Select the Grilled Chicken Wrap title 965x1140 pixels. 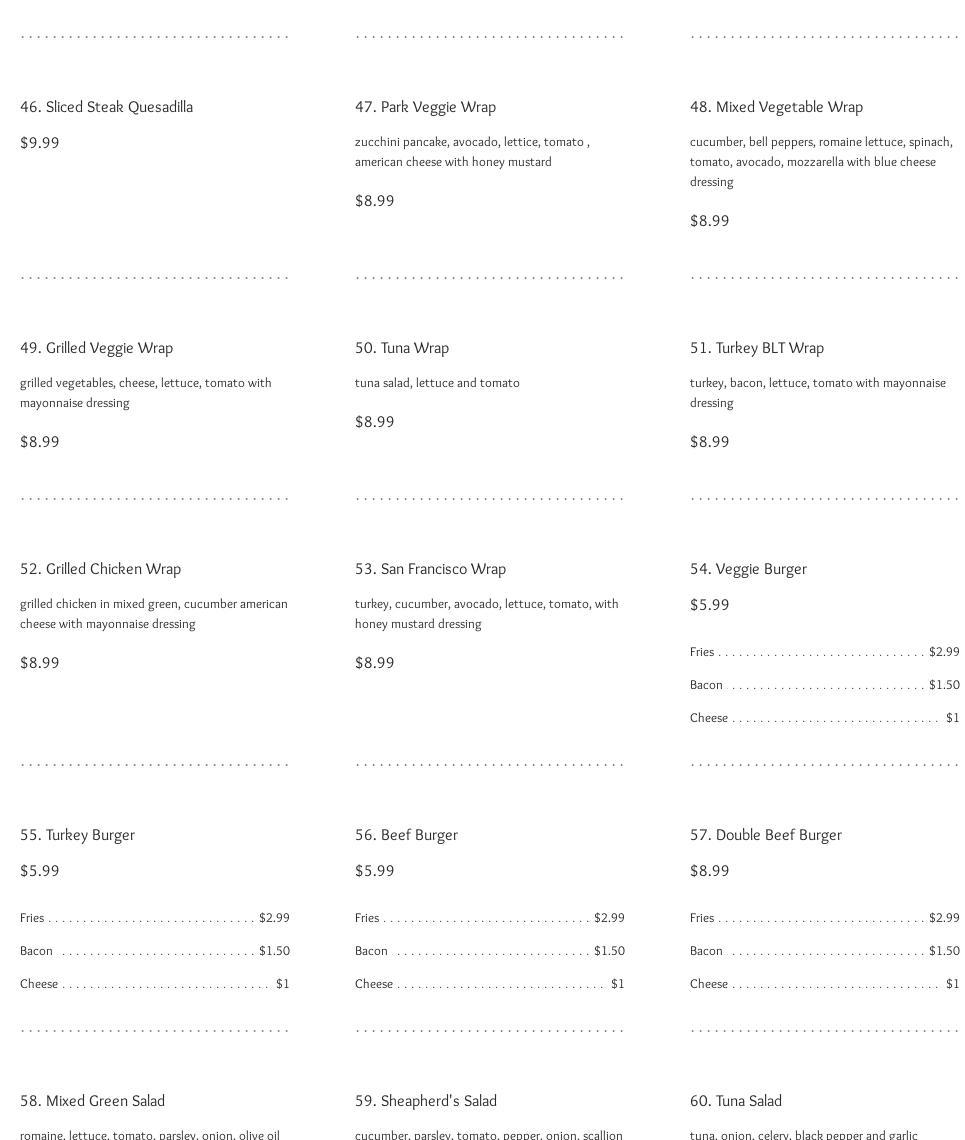100,569
